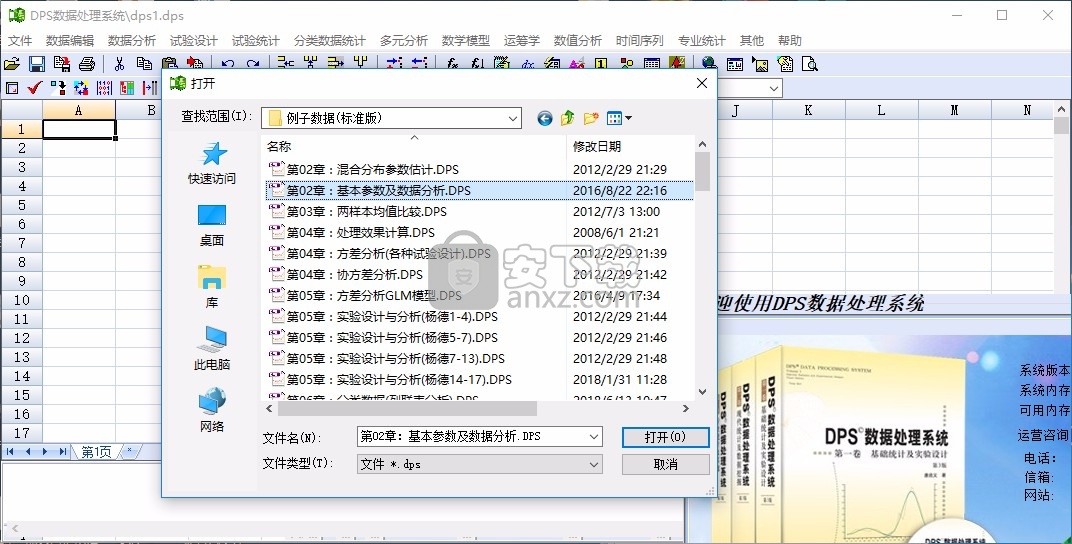Click the save-as document icon
Screen dimensions: 1072x544
click(62, 64)
